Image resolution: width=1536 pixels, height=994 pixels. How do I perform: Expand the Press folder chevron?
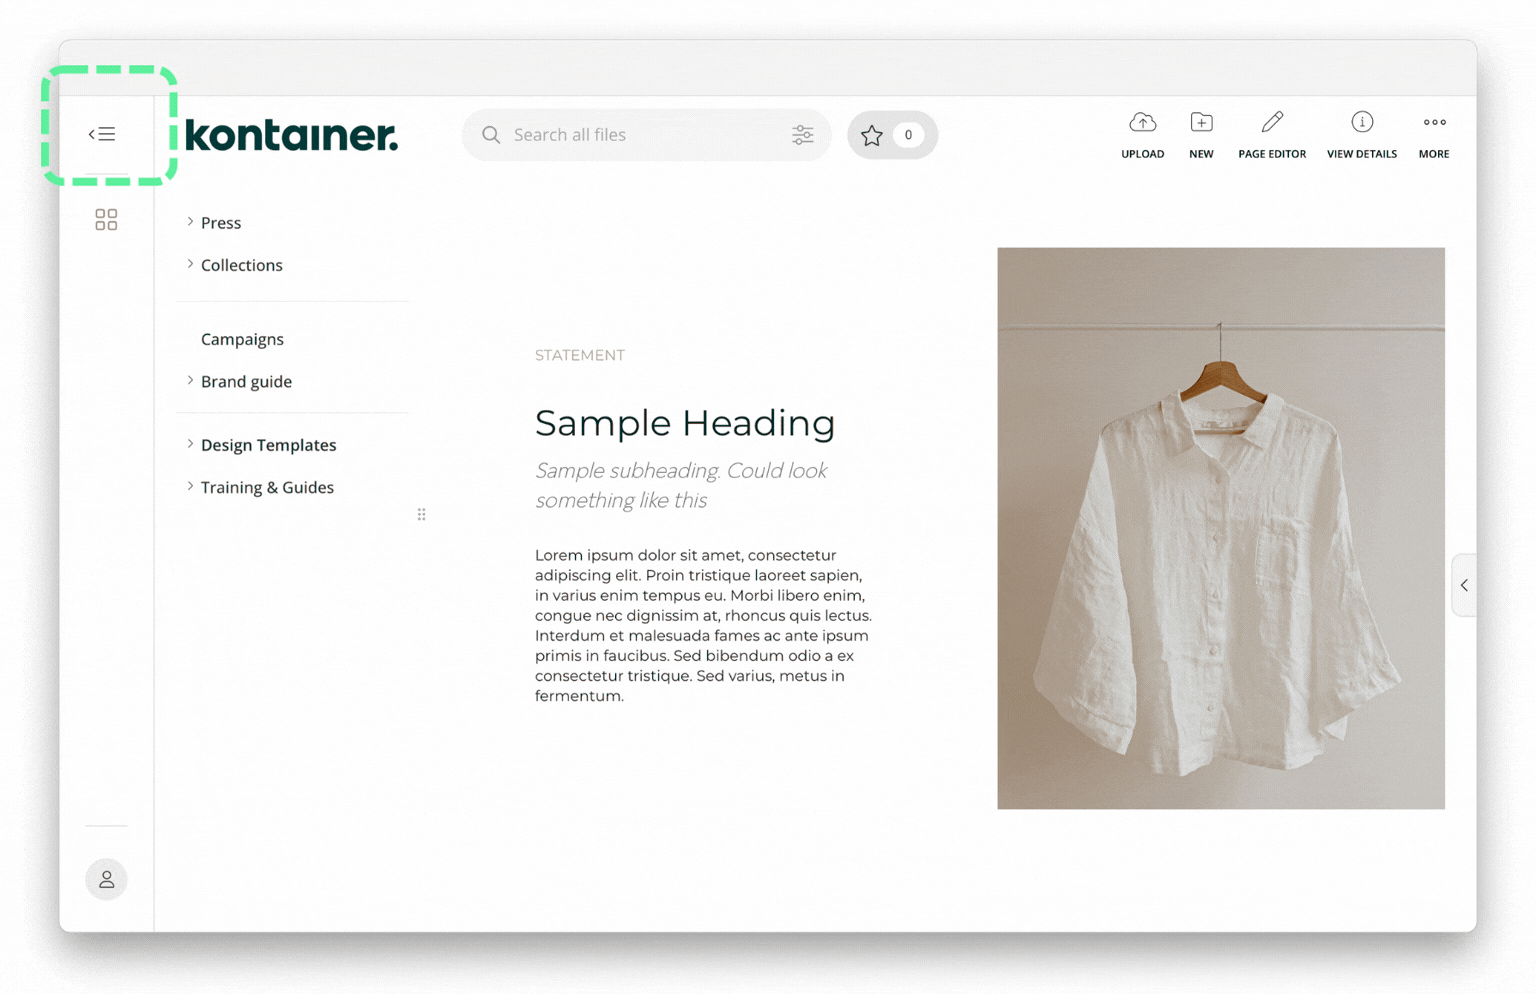190,222
